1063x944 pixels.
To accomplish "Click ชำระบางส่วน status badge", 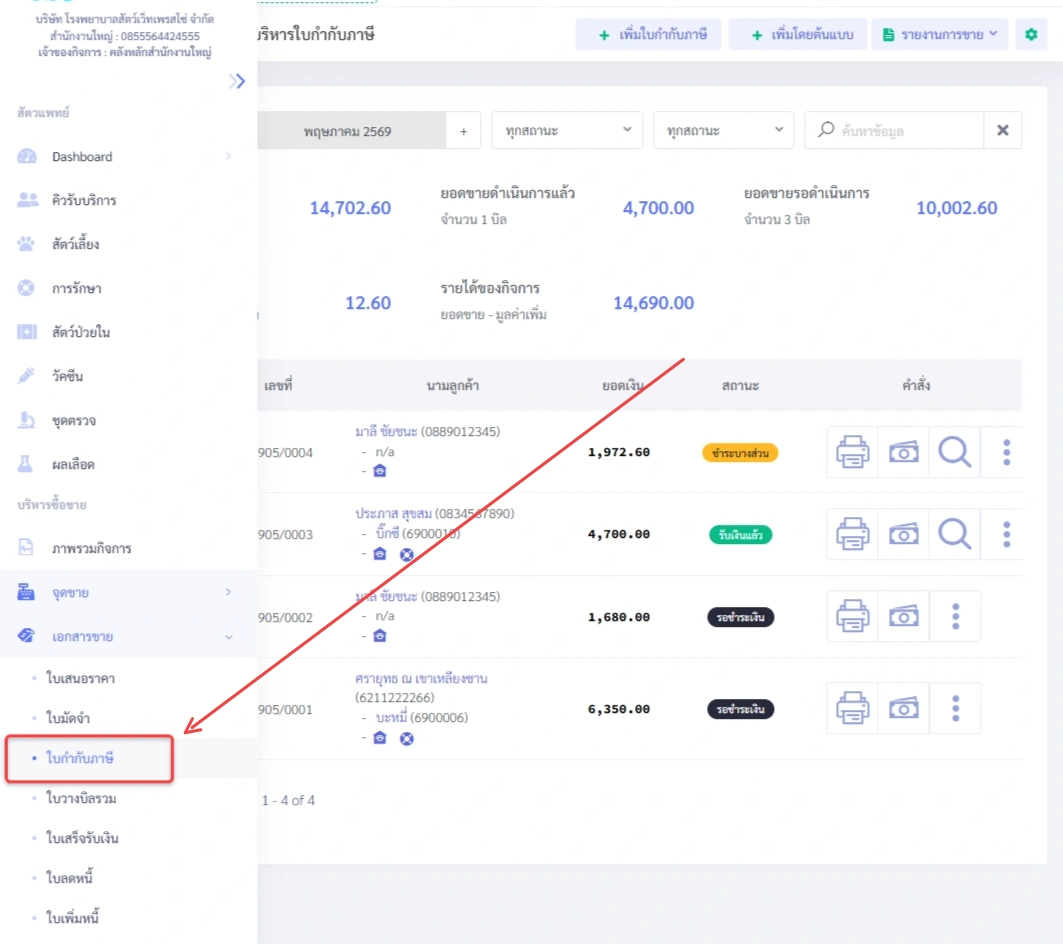I will click(740, 453).
